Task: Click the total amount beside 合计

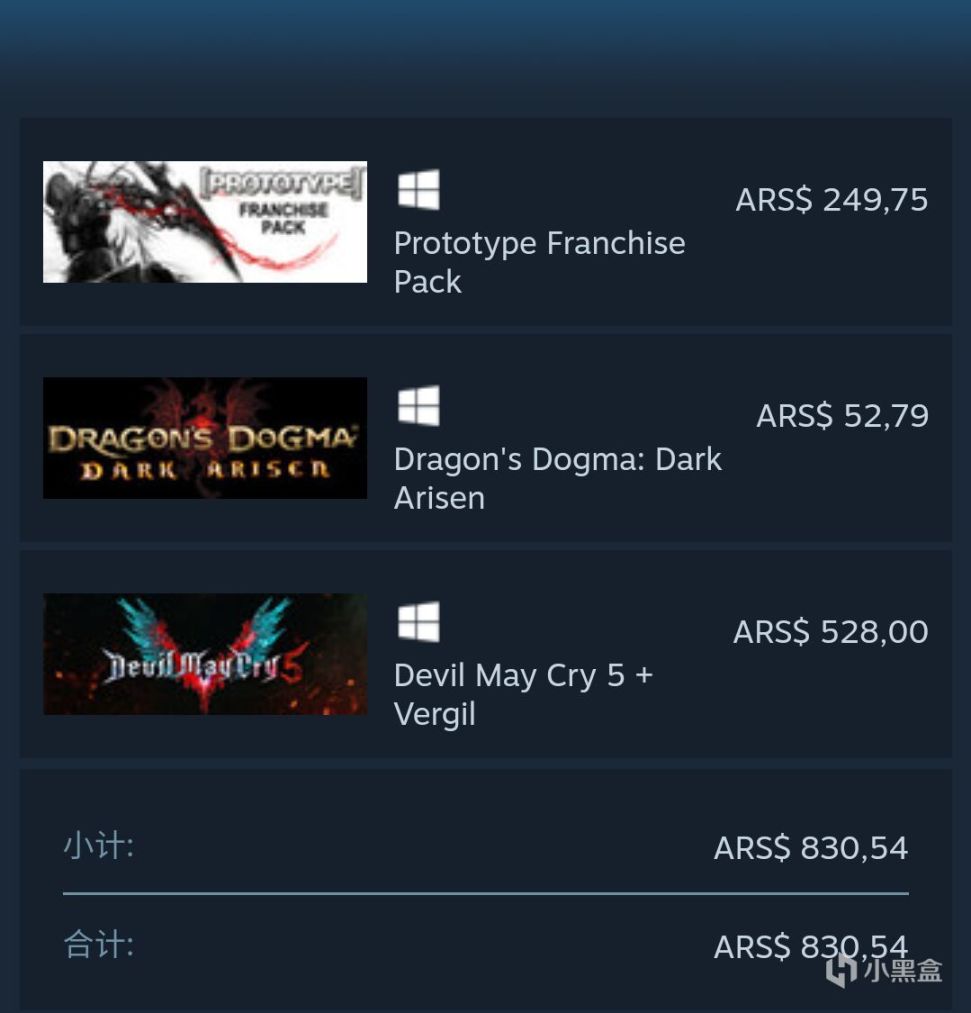Action: pyautogui.click(x=811, y=947)
